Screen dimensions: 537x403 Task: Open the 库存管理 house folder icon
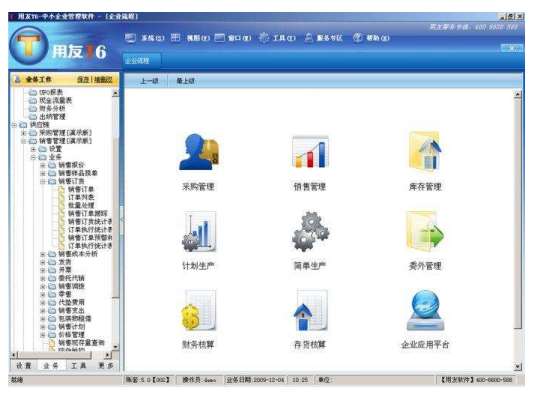point(425,151)
